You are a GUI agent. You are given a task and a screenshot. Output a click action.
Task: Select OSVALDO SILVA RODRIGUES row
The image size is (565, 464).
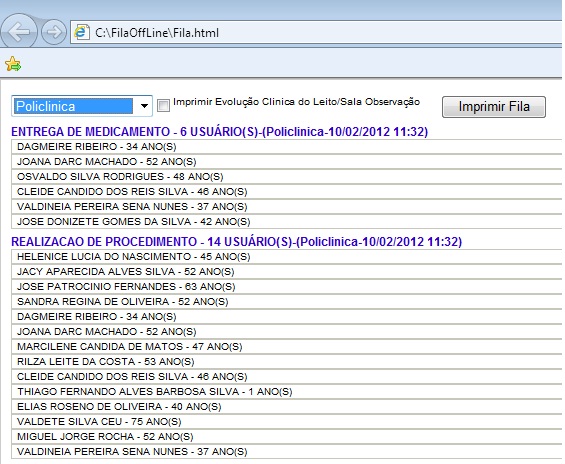[287, 177]
